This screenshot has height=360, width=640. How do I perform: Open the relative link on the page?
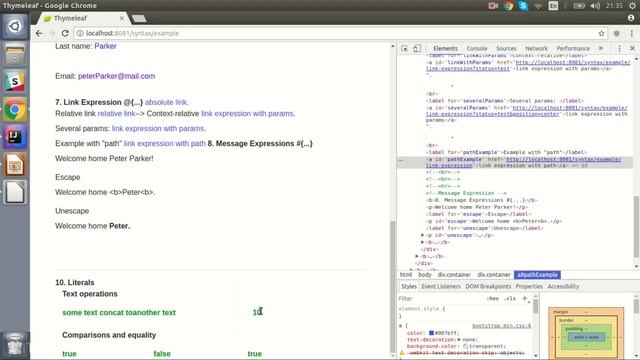tap(116, 114)
